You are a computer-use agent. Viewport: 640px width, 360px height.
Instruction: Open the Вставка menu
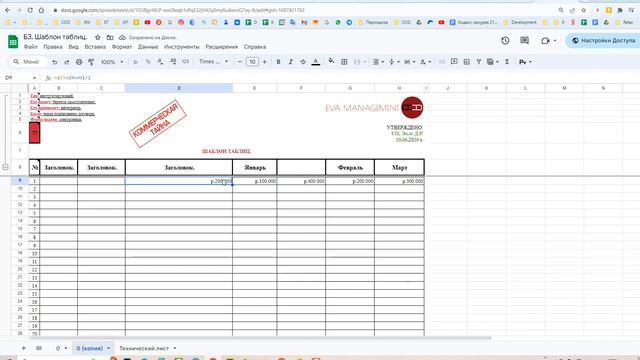[95, 47]
